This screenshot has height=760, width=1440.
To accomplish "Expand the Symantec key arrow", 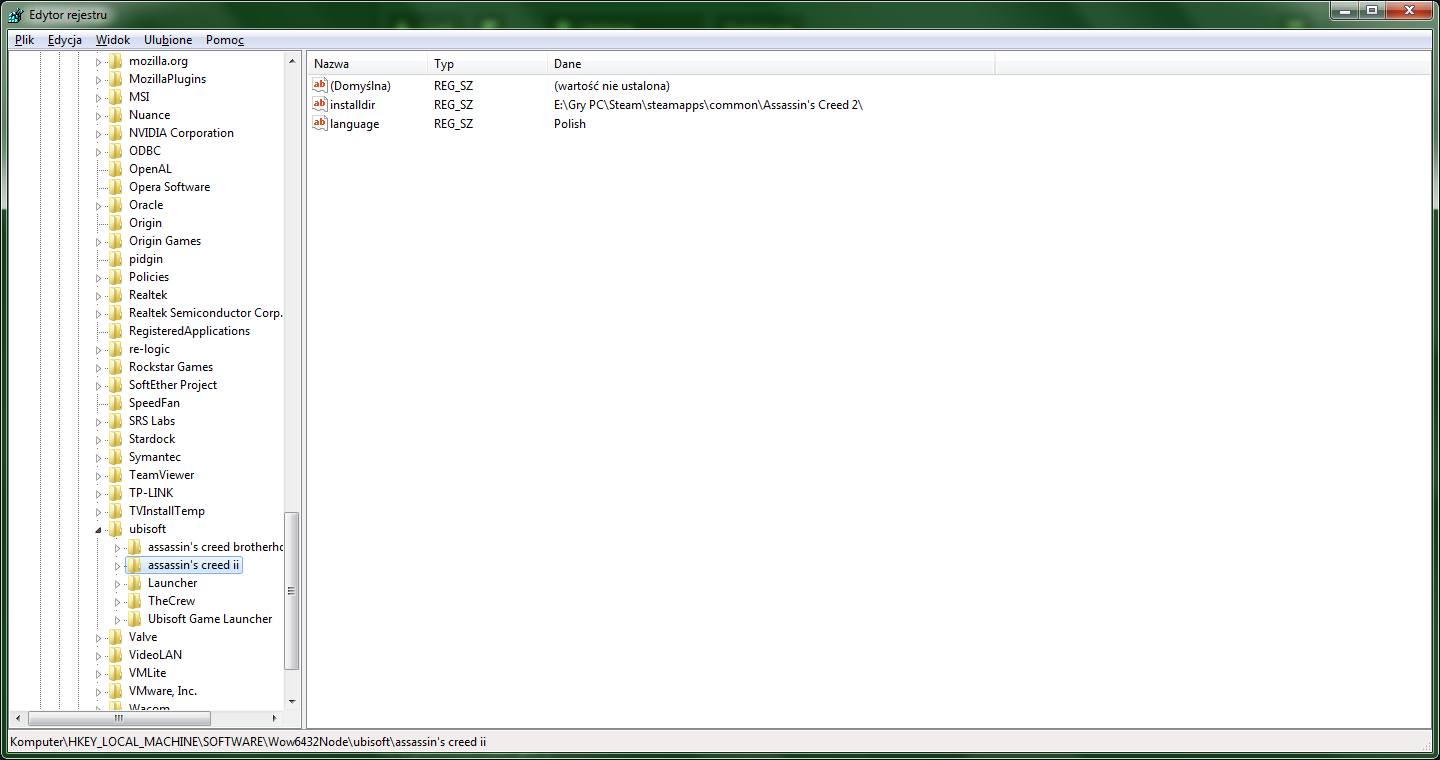I will pos(99,457).
